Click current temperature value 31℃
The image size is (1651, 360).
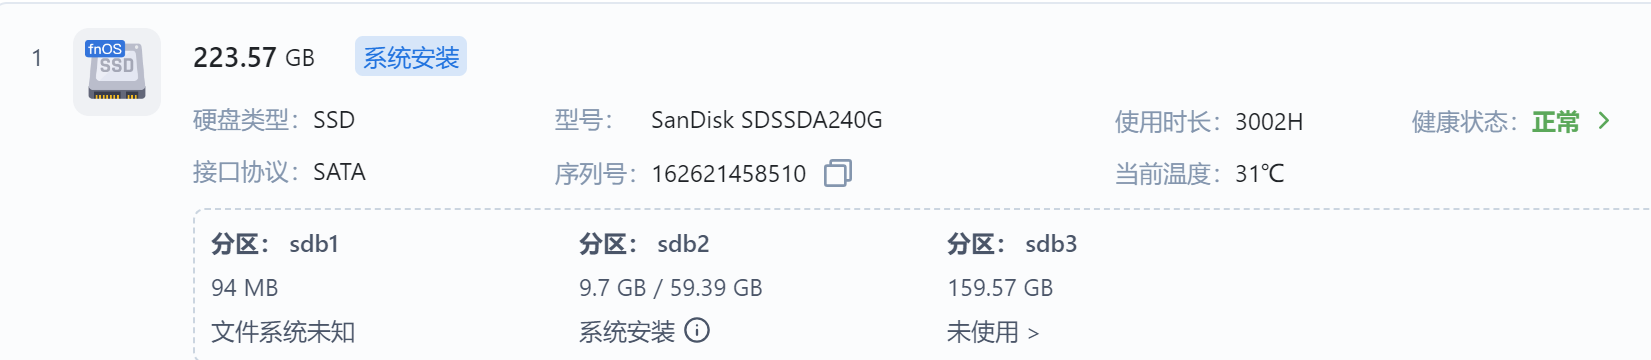coord(1259,174)
